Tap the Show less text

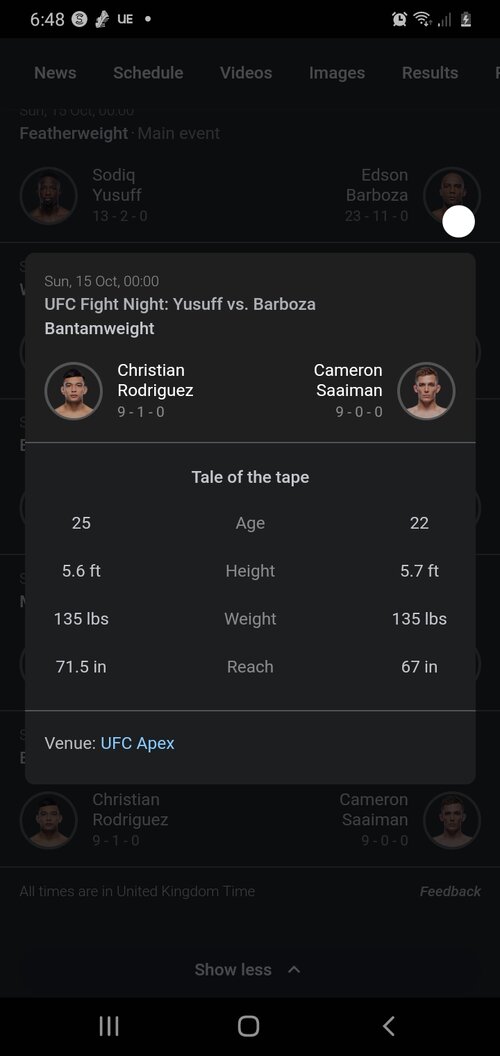(233, 970)
